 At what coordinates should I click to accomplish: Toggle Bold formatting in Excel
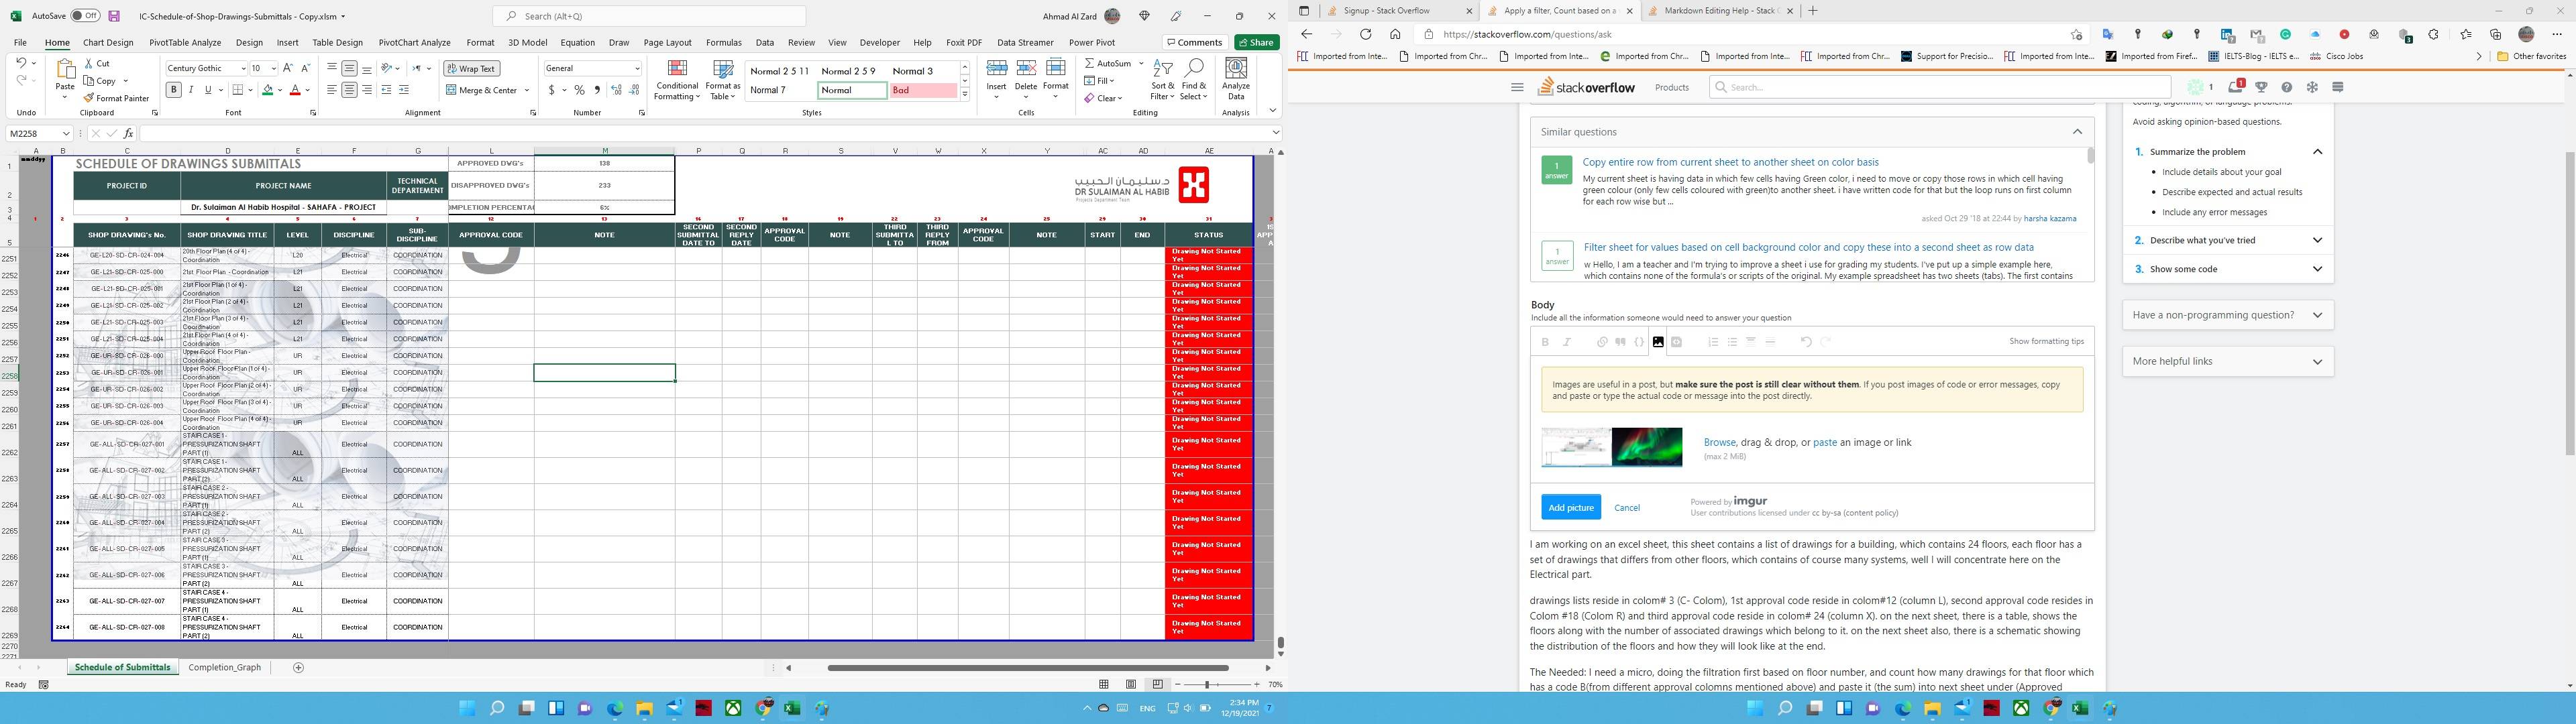pos(174,90)
